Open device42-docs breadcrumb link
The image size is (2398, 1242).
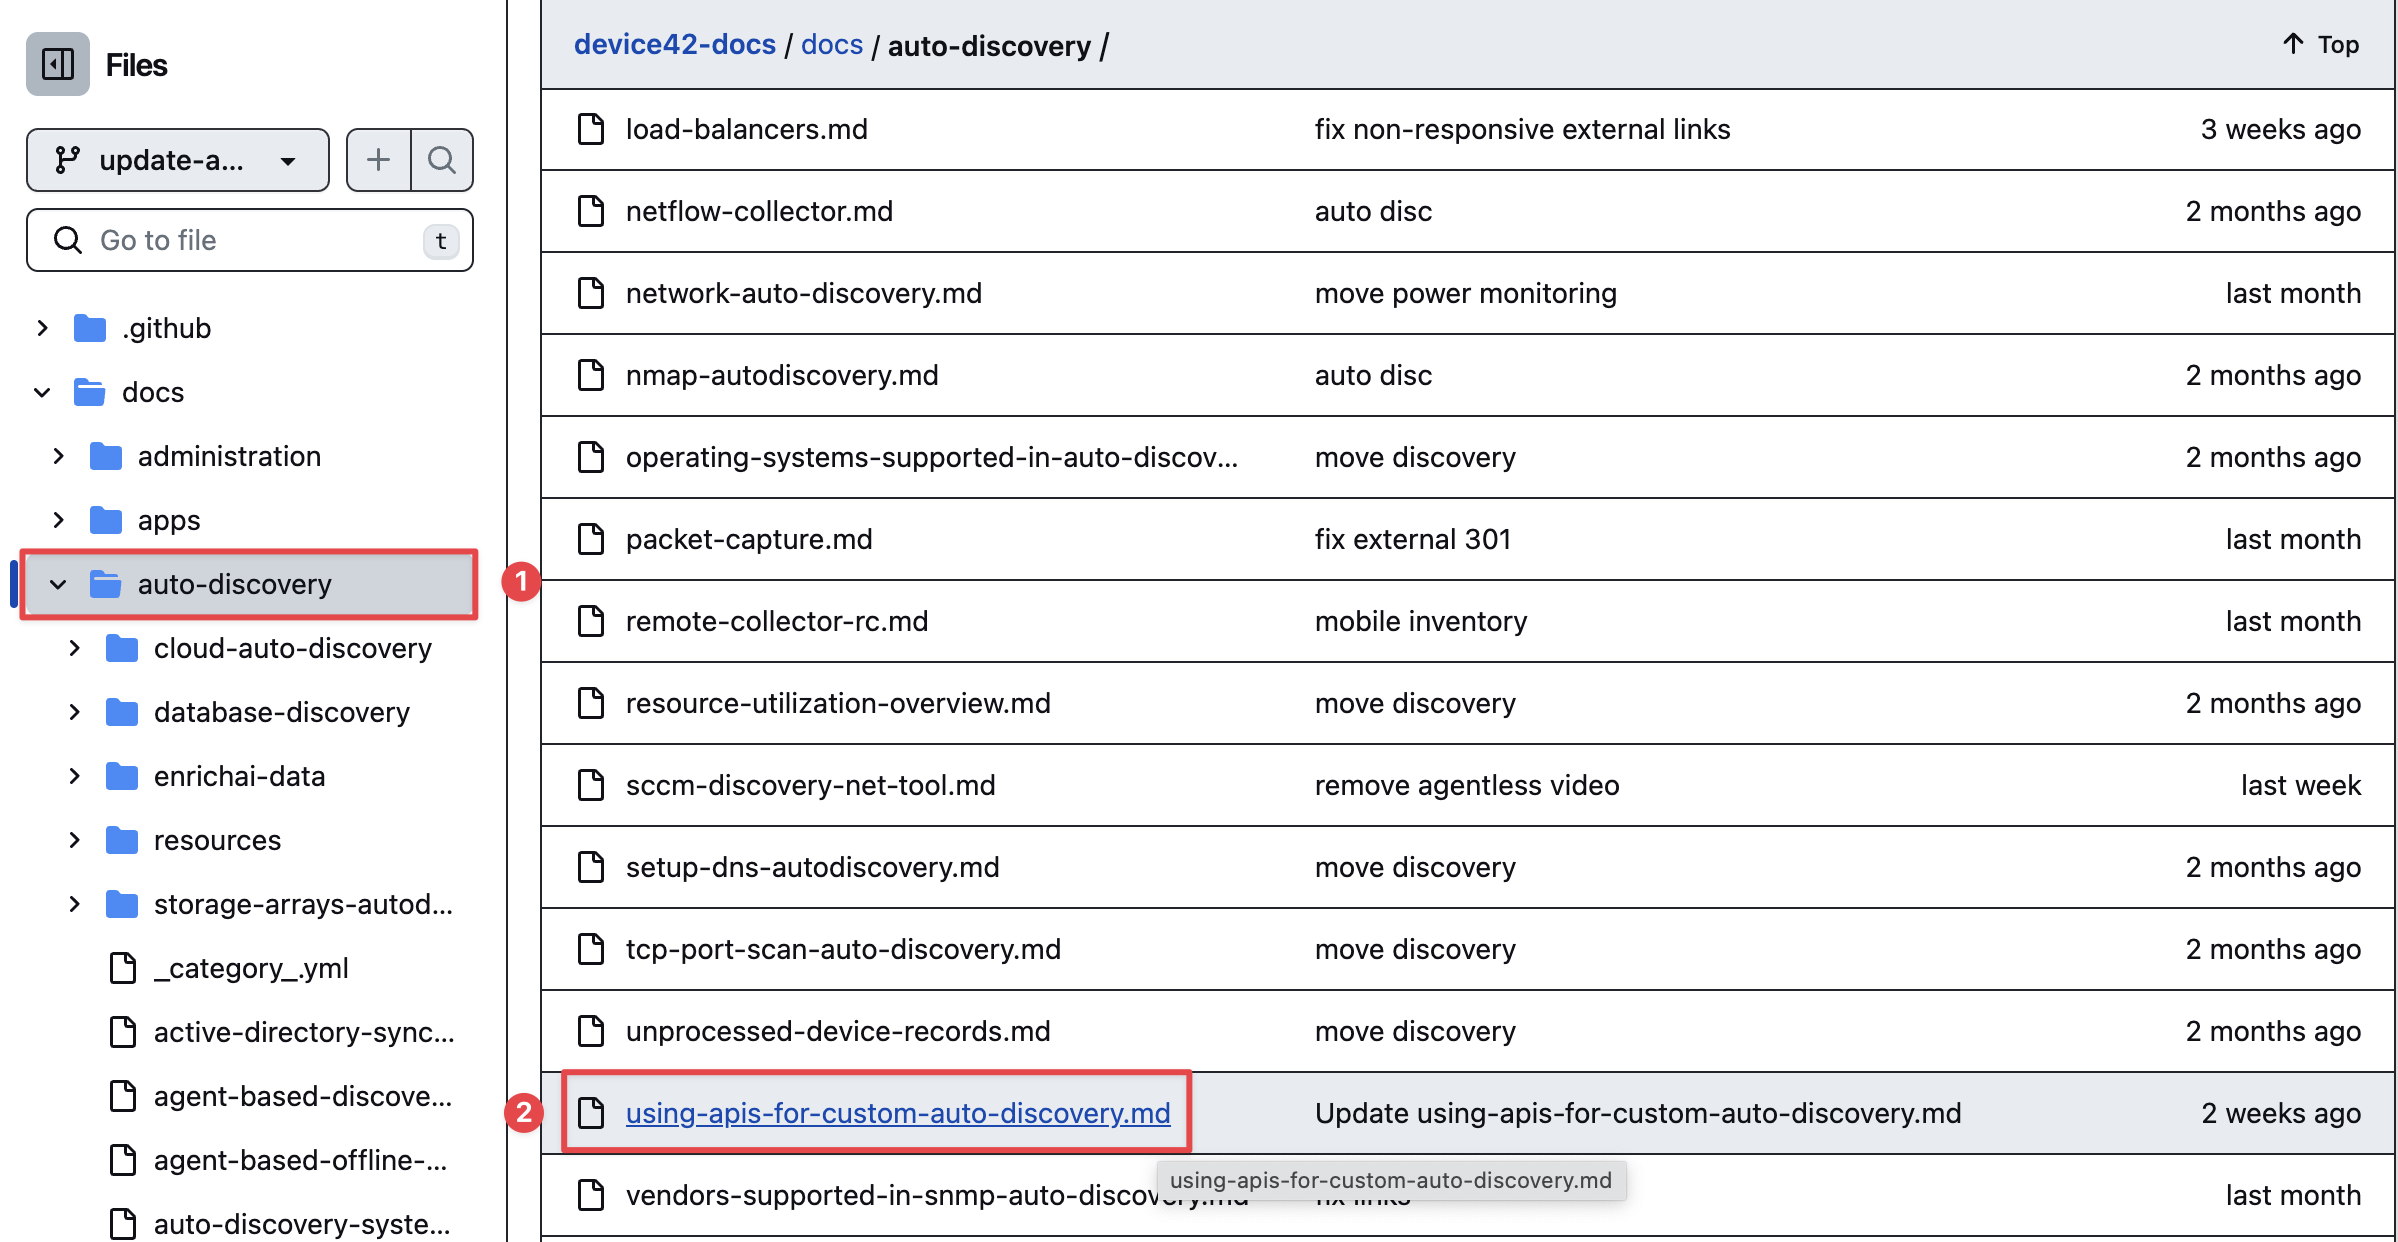point(674,45)
